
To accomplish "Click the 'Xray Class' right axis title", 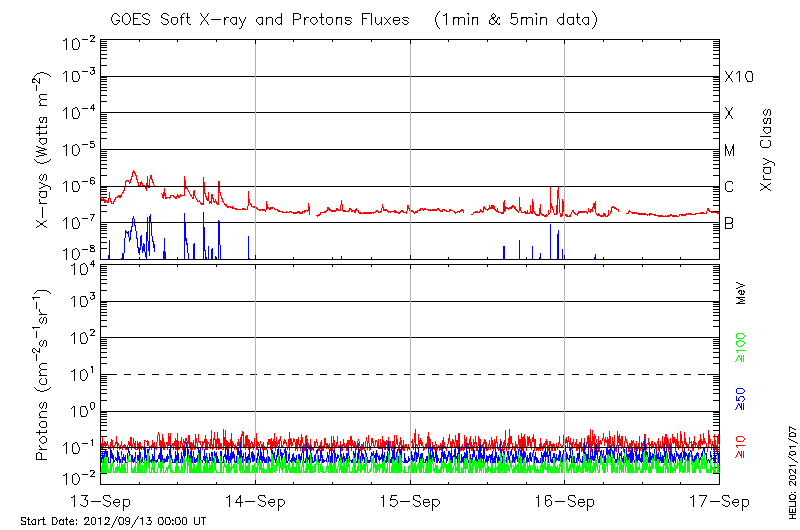I will click(767, 150).
